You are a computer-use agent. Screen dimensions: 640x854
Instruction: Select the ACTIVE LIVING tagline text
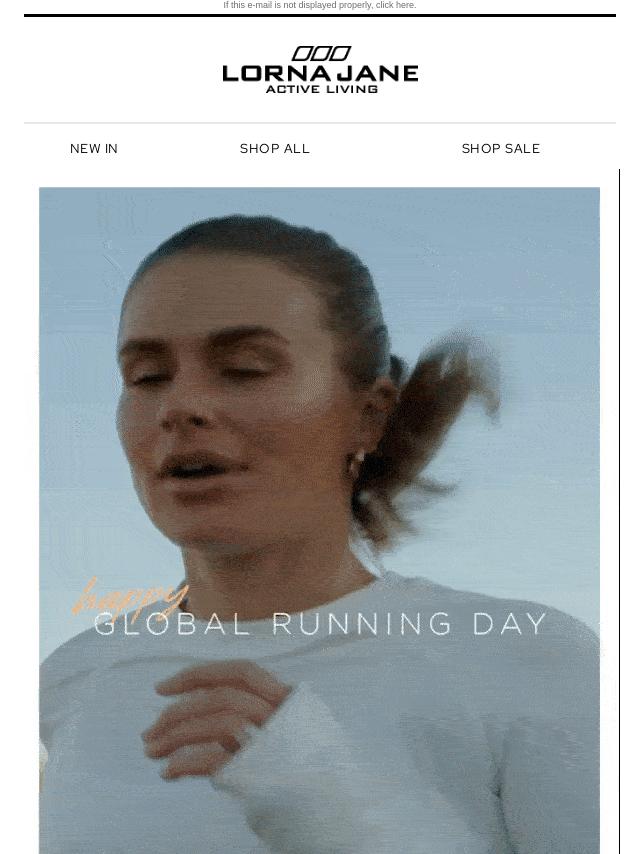(321, 89)
